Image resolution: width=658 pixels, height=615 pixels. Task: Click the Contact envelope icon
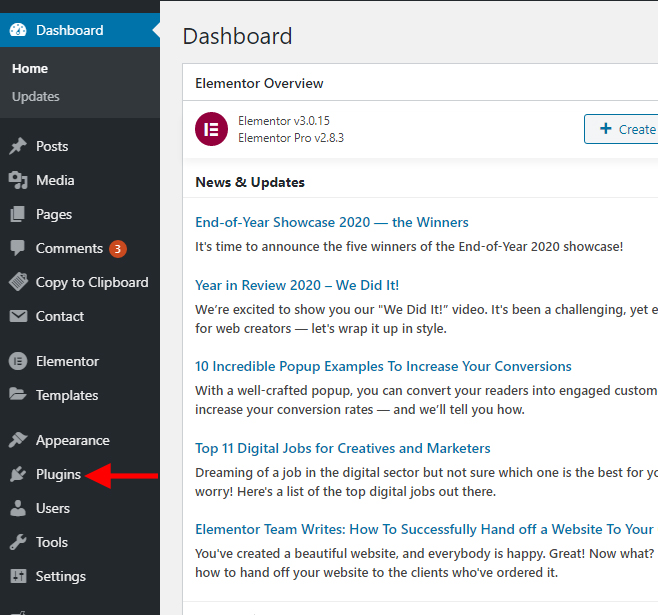point(18,316)
